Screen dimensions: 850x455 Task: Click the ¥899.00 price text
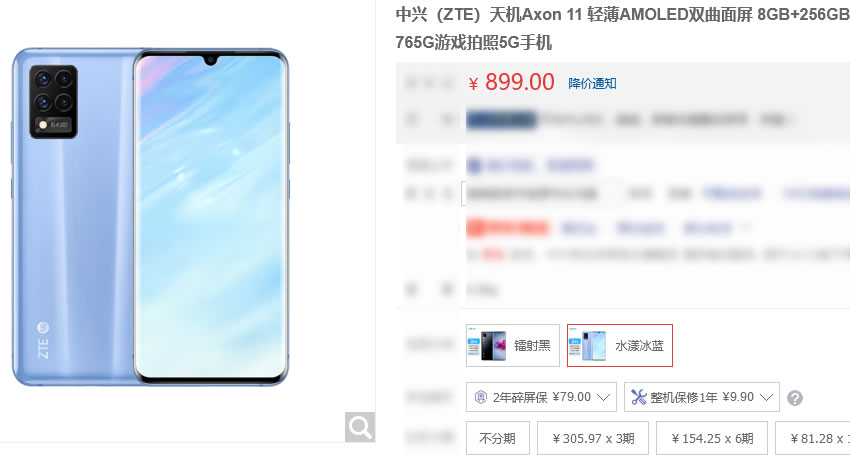(x=512, y=82)
